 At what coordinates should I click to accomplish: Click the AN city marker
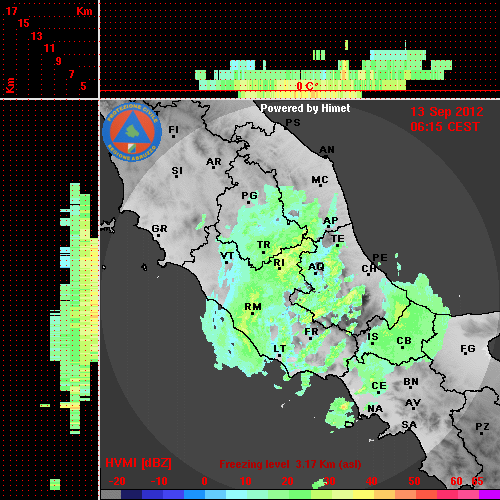326,156
